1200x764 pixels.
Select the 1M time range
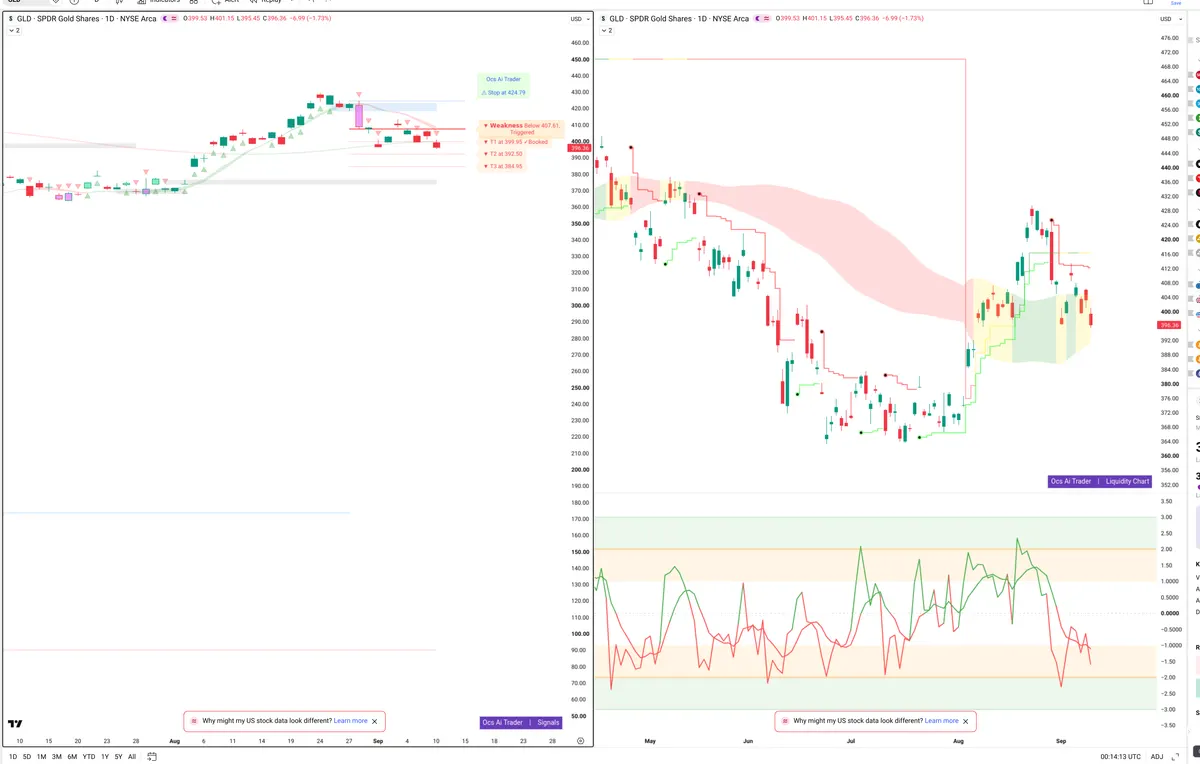point(41,756)
